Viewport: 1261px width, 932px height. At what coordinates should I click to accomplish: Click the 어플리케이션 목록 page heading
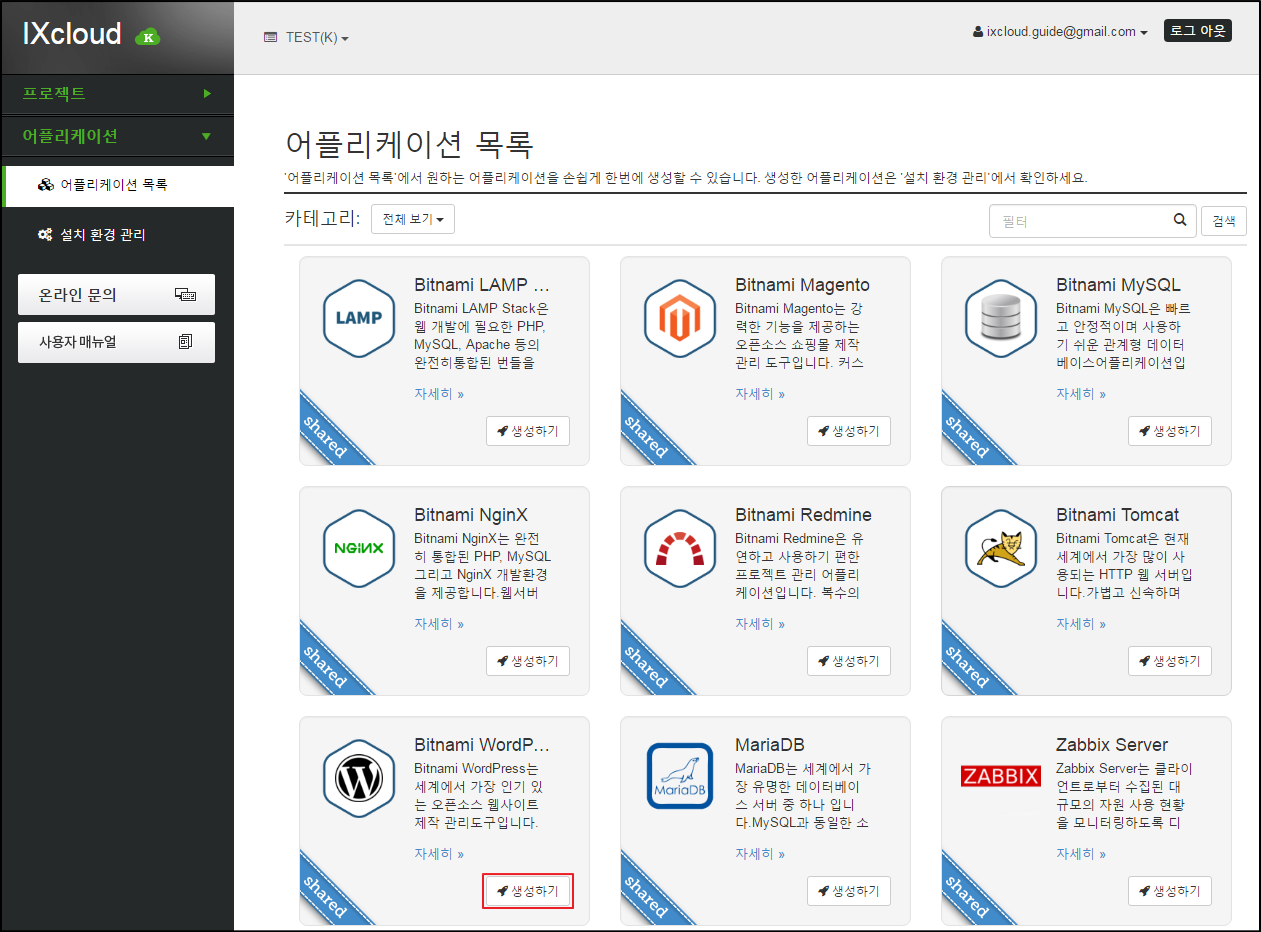(409, 144)
